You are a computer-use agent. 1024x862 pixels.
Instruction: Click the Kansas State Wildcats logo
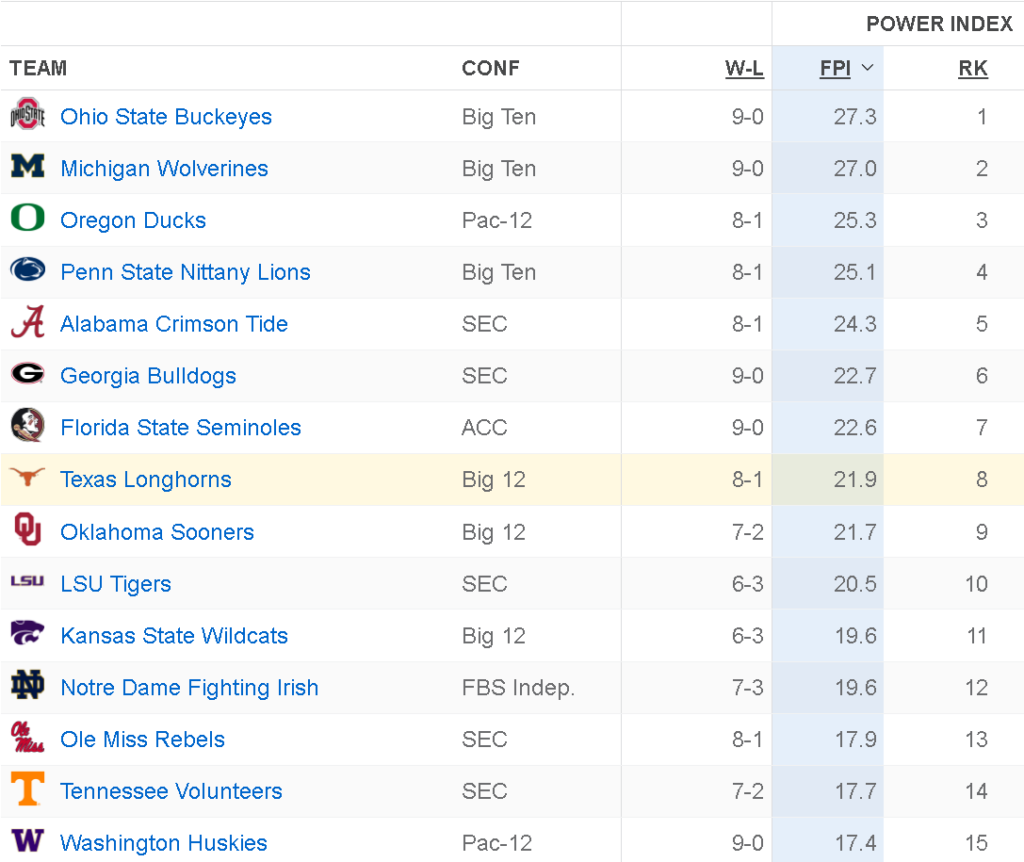coord(27,633)
